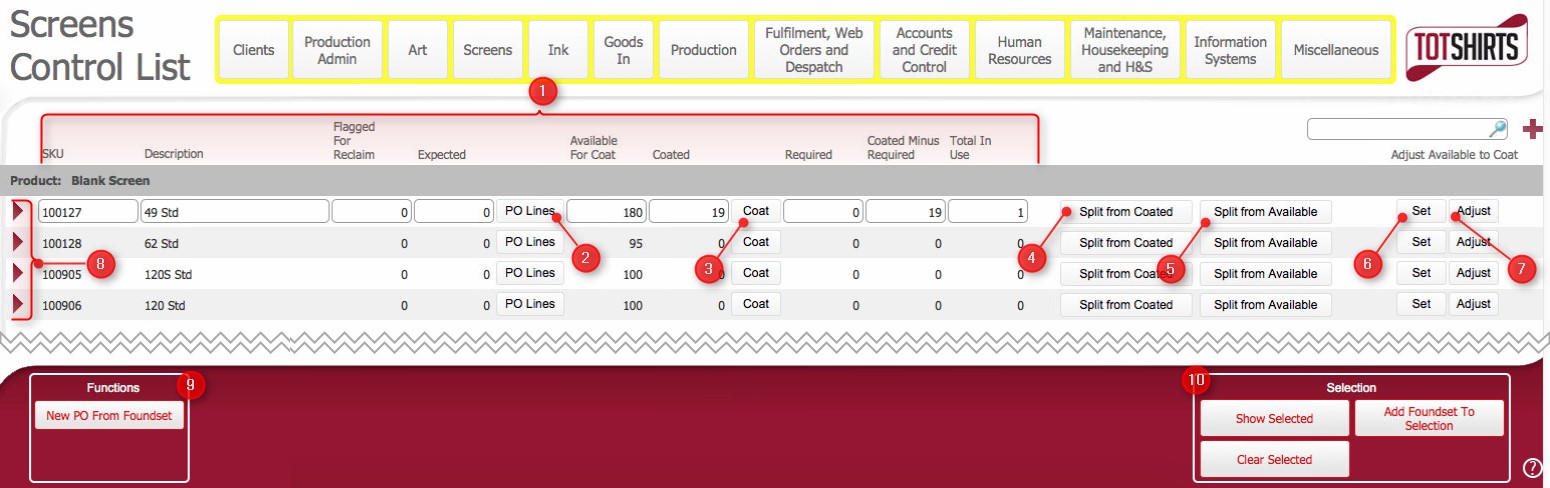
Task: Click the TotShirts logo
Action: point(1465,48)
